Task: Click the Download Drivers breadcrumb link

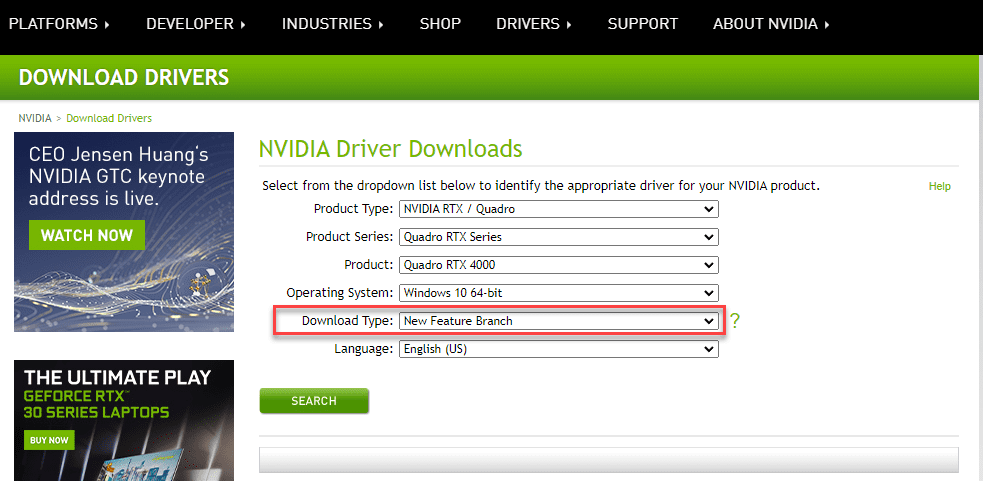Action: pyautogui.click(x=109, y=118)
